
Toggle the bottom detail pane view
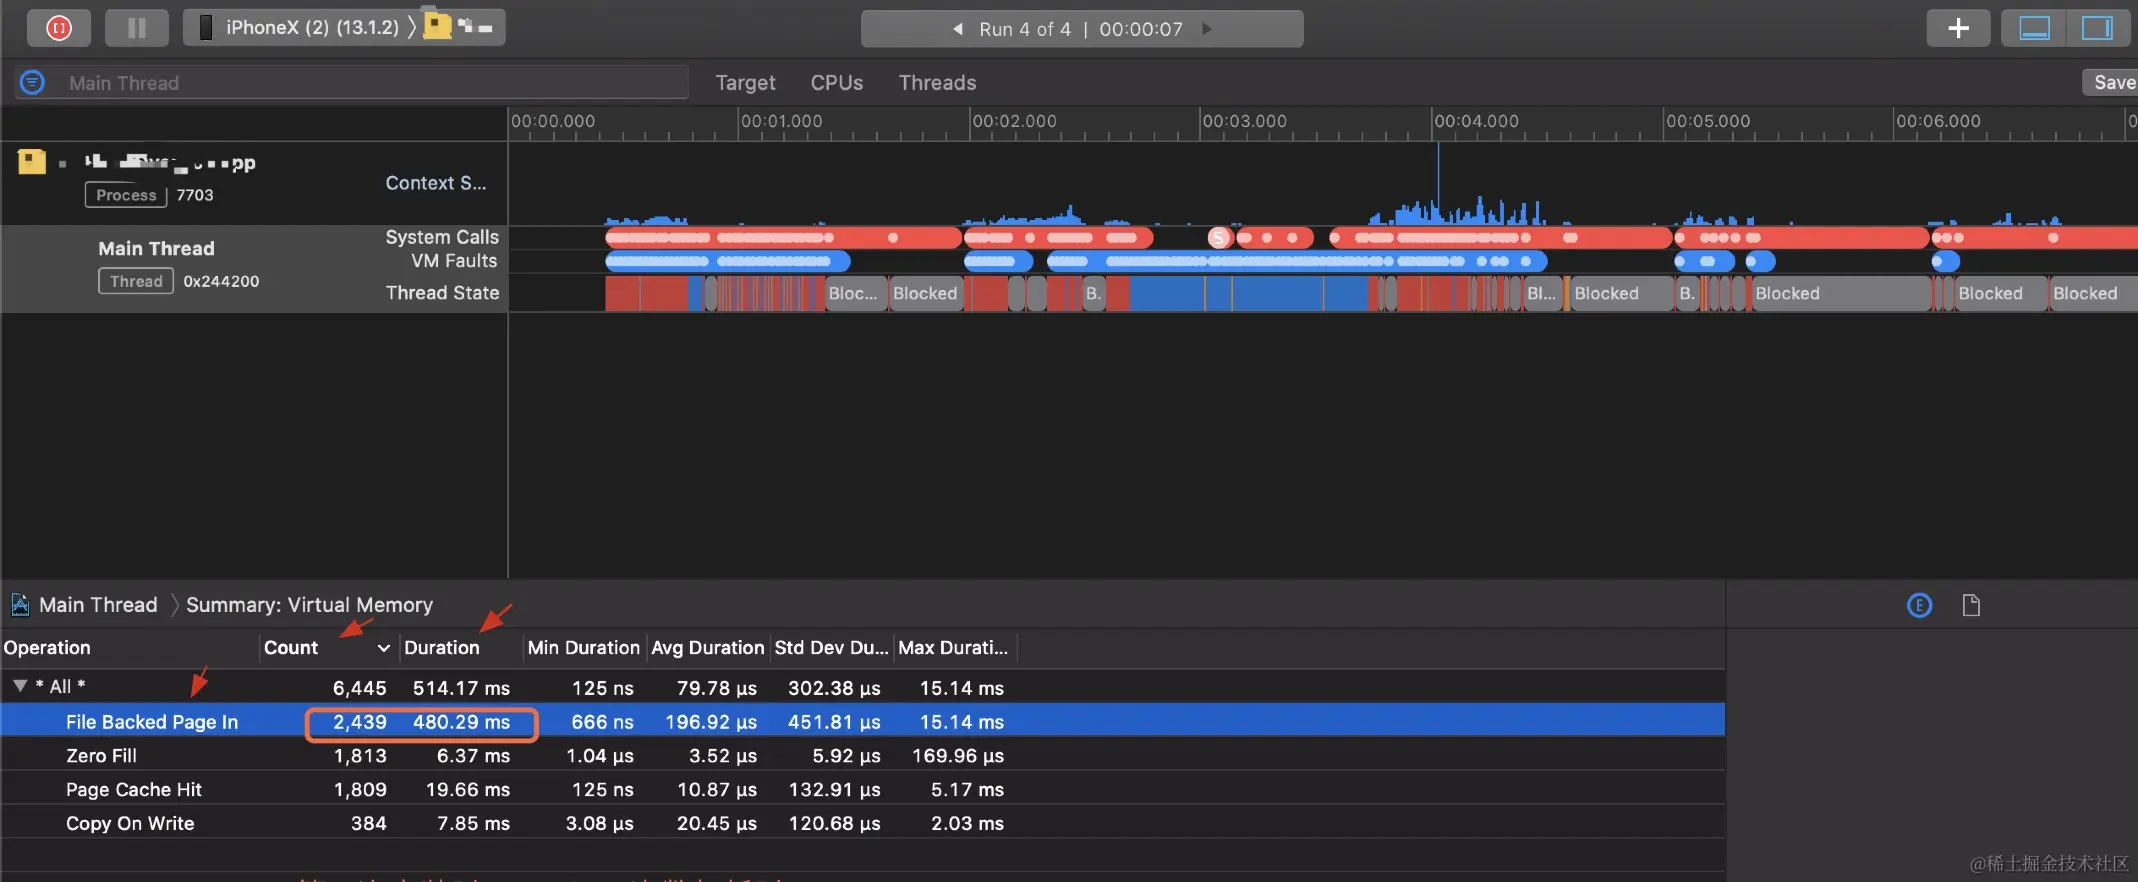point(2035,28)
